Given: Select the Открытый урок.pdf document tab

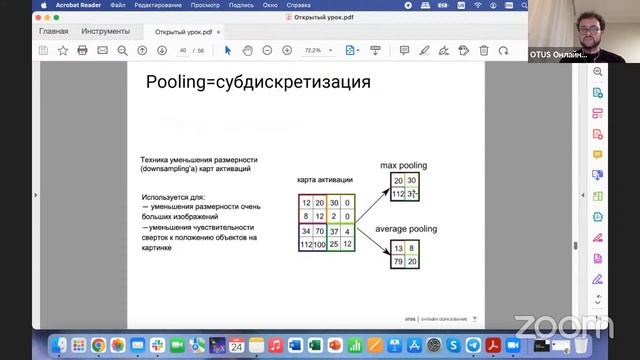Looking at the screenshot, I should [x=184, y=32].
